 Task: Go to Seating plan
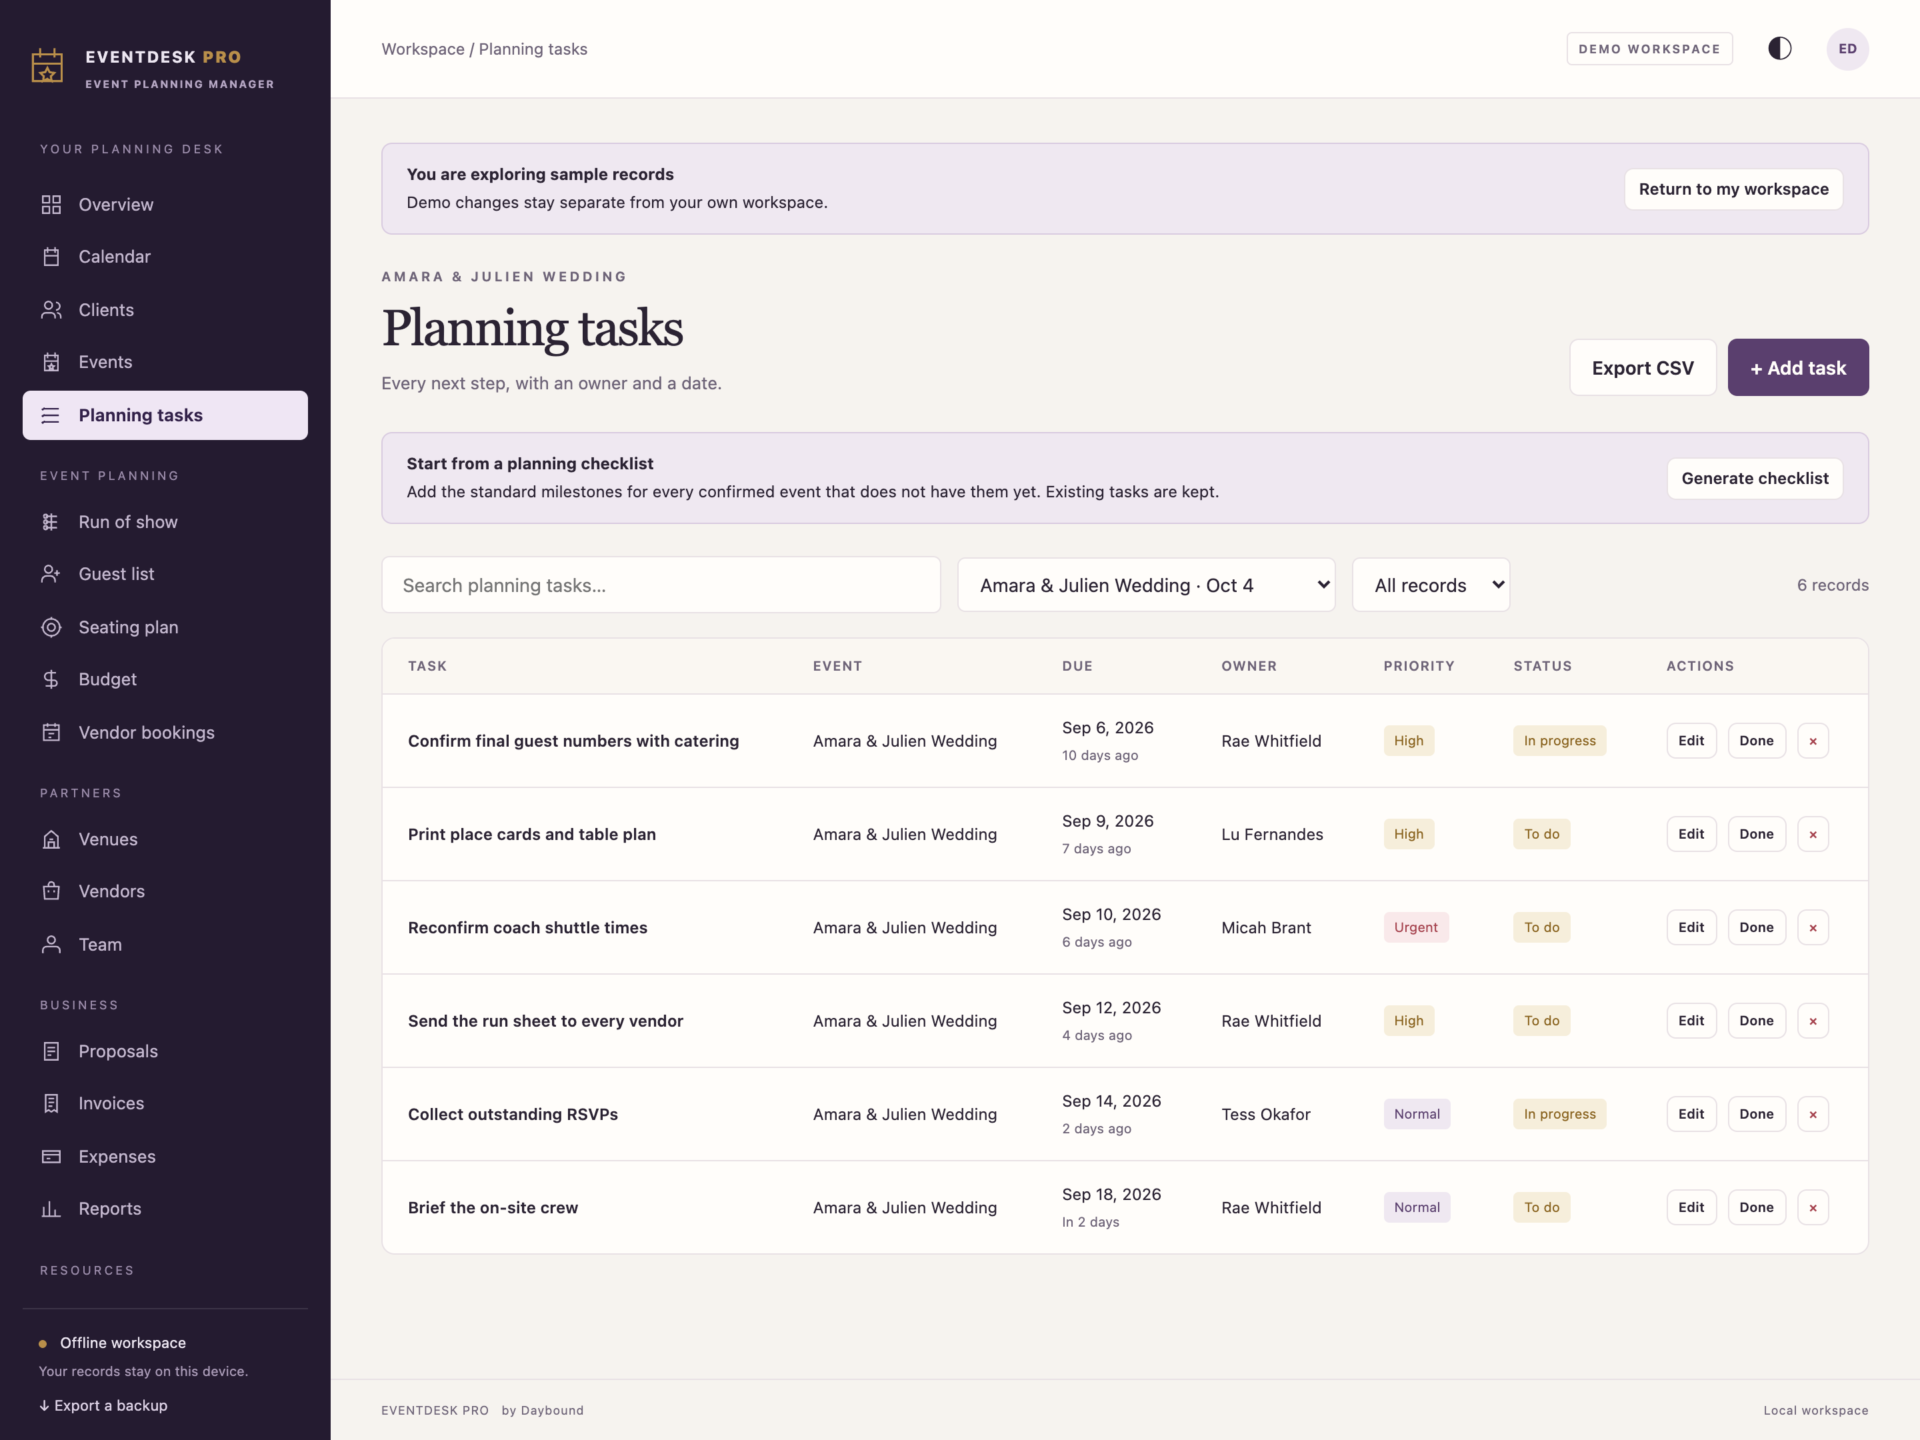tap(165, 627)
